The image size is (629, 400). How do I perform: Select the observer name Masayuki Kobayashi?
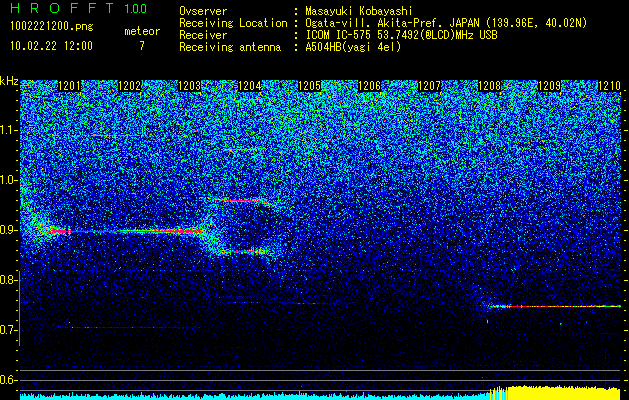coord(358,11)
